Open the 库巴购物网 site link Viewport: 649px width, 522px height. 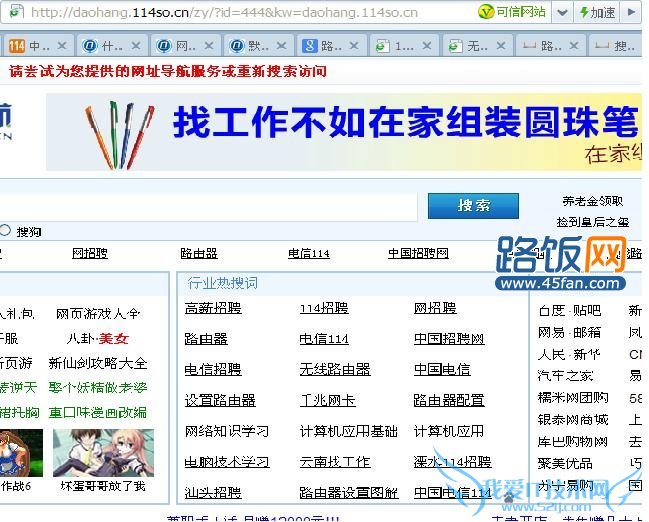click(x=573, y=442)
